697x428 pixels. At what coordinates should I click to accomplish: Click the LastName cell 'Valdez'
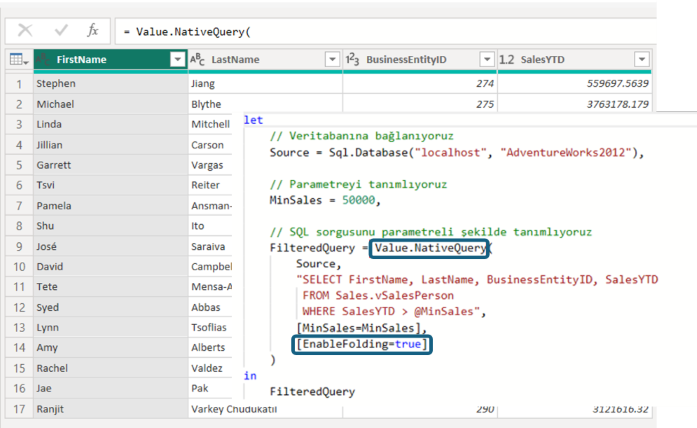pos(210,368)
